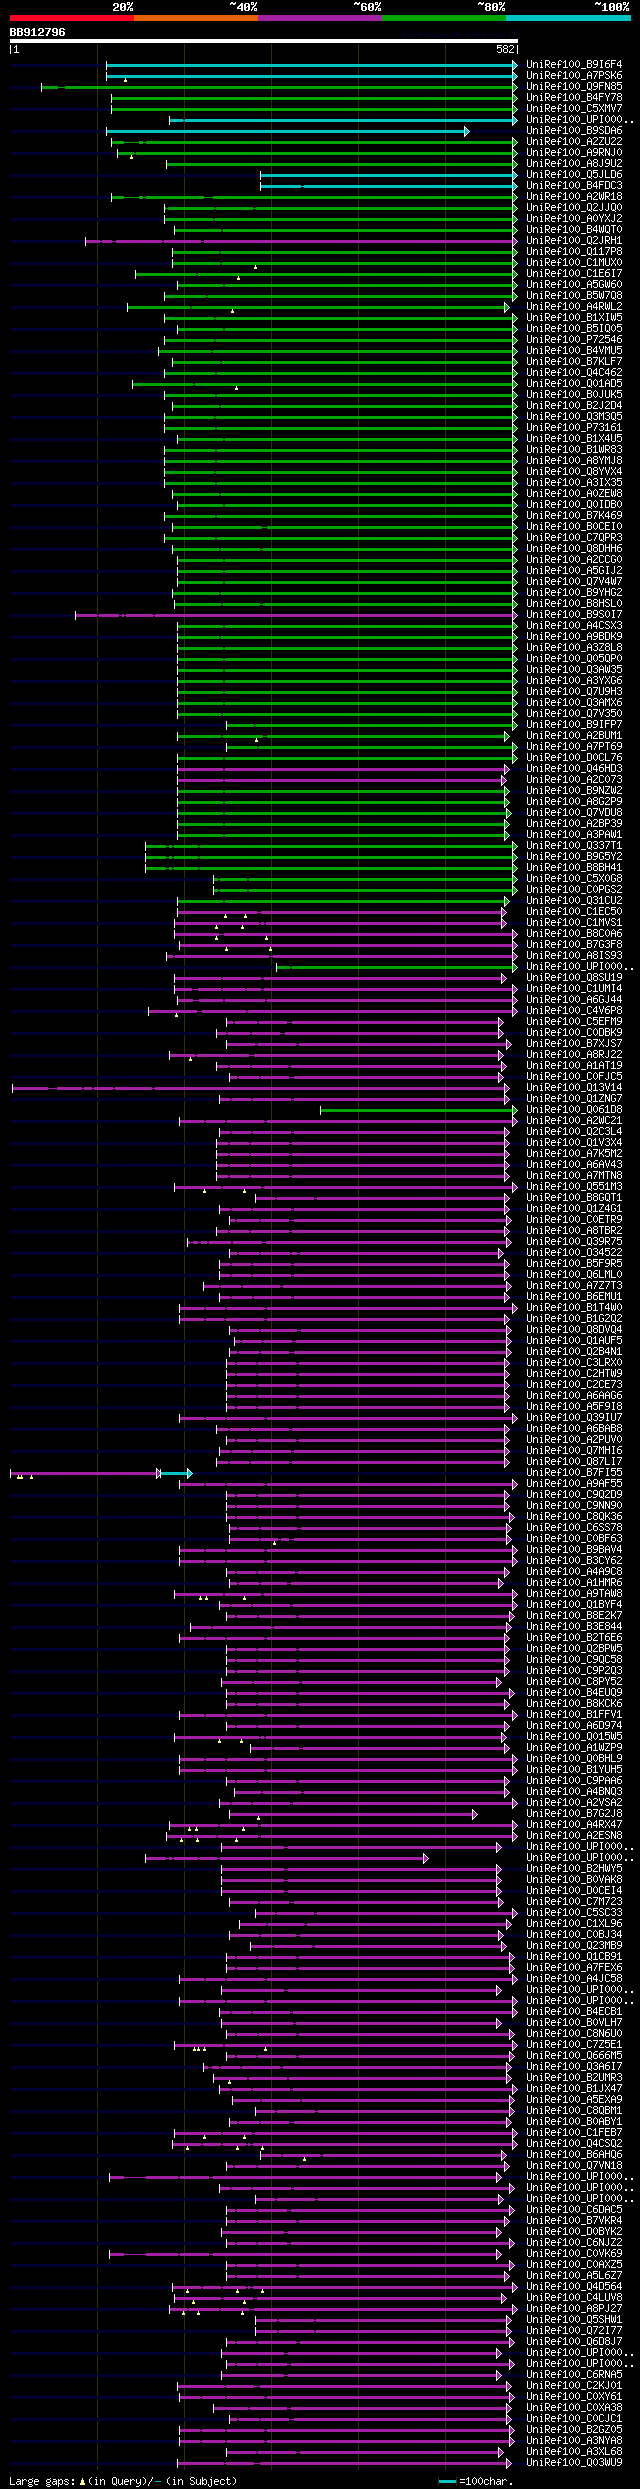Select label UniRef100_Q23MB9
640x2489 pixels.
[574, 1946]
